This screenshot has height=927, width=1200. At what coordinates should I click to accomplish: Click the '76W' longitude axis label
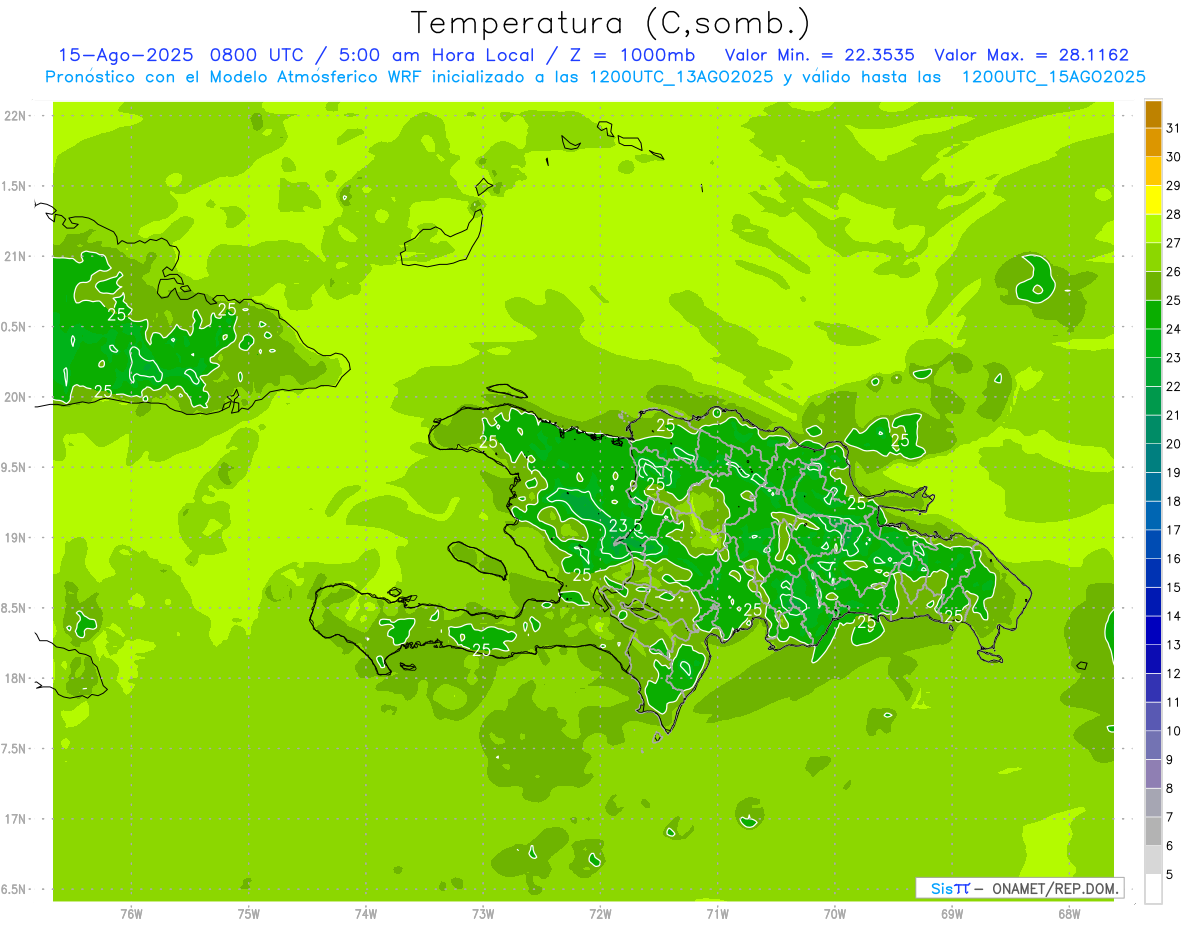131,914
